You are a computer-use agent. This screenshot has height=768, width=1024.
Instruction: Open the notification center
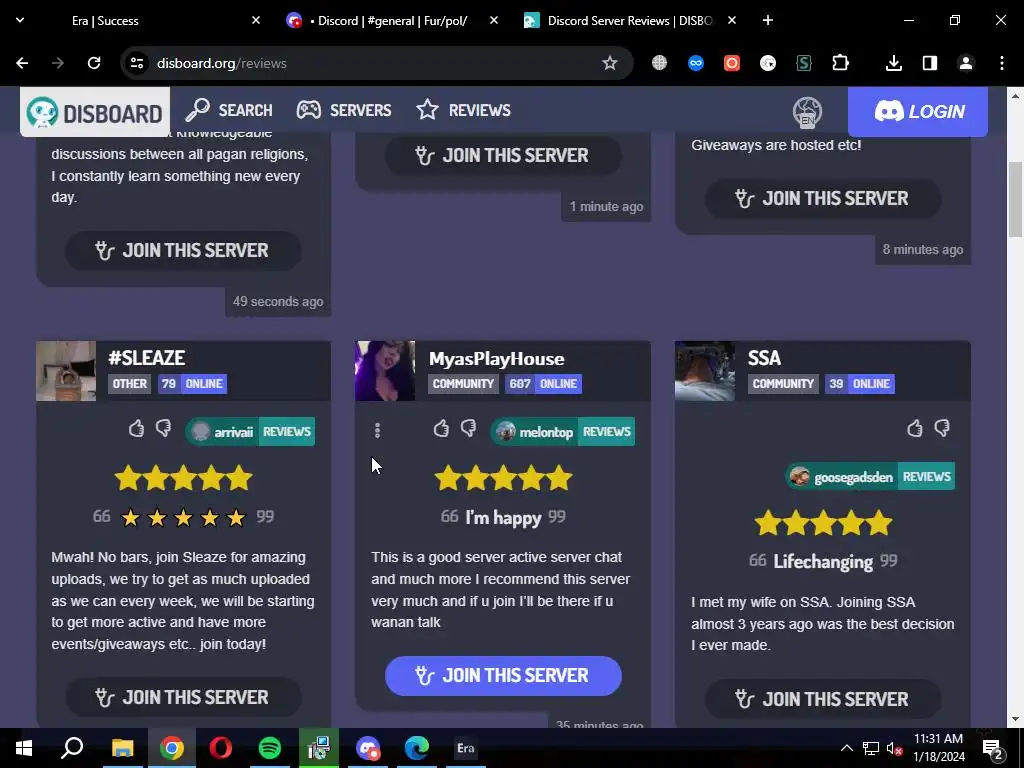tap(992, 749)
